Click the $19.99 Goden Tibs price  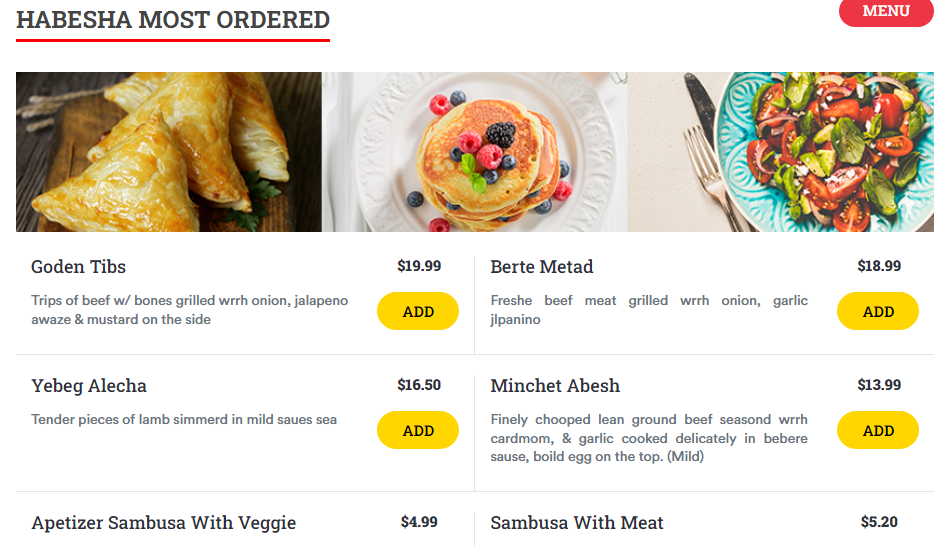(x=419, y=266)
